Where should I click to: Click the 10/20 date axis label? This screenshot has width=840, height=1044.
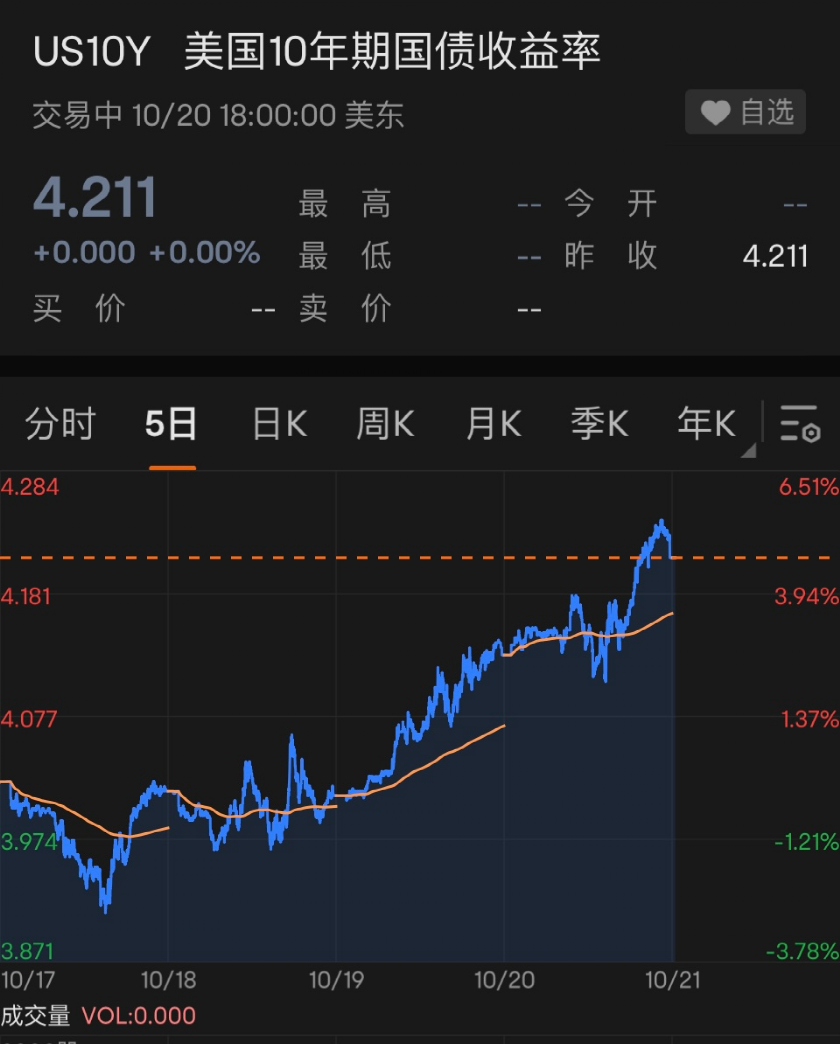point(503,979)
